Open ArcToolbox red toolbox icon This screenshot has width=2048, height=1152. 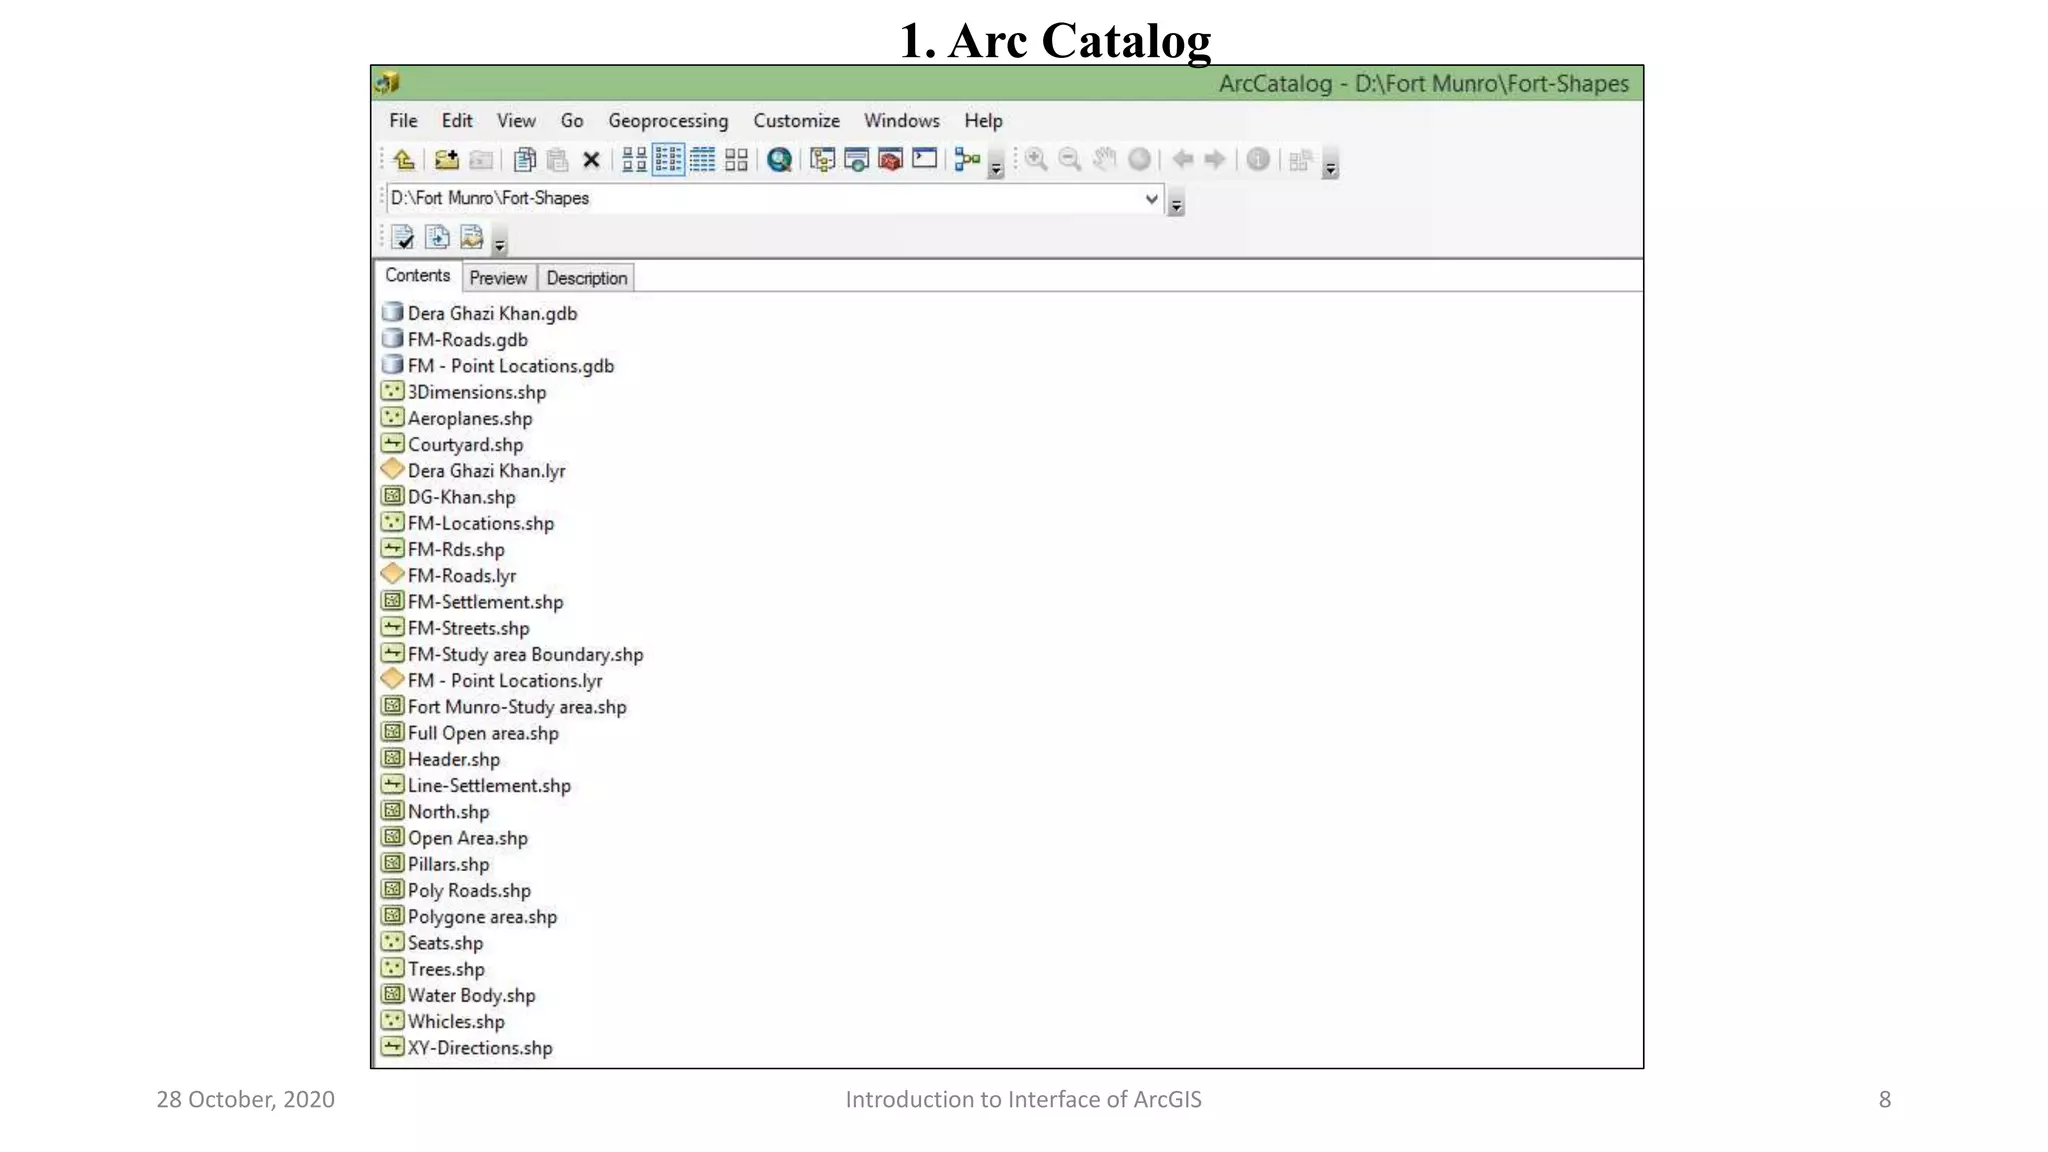click(890, 159)
